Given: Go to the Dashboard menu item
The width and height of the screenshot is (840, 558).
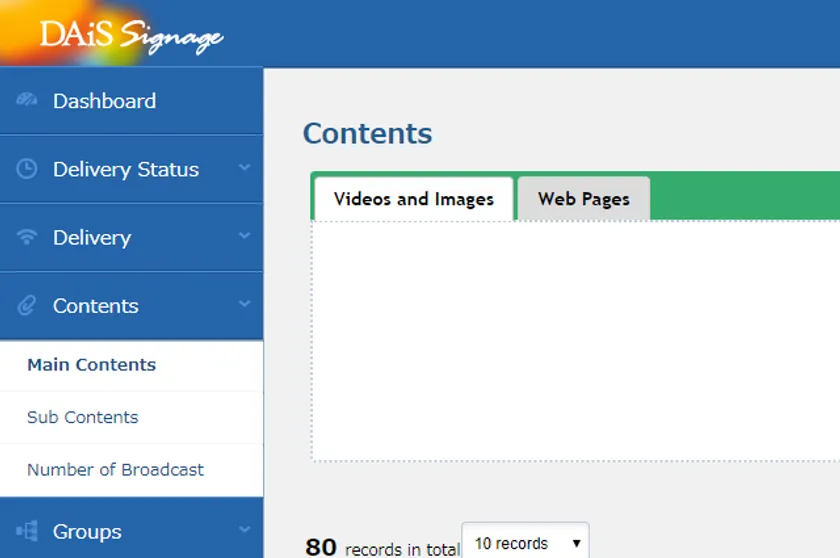Looking at the screenshot, I should point(104,101).
